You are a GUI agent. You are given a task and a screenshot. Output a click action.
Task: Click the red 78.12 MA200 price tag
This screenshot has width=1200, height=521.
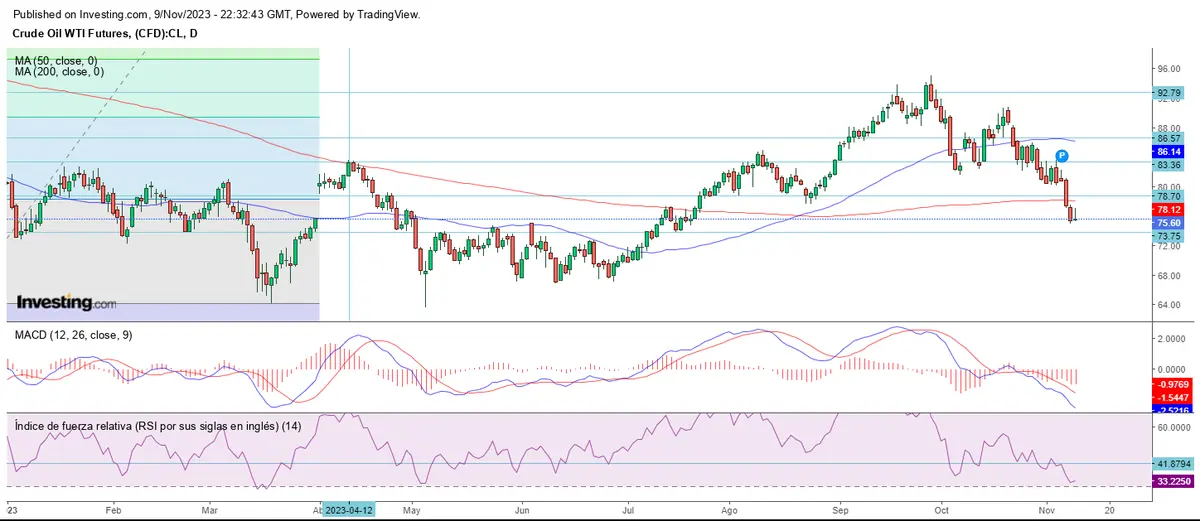tap(1169, 210)
